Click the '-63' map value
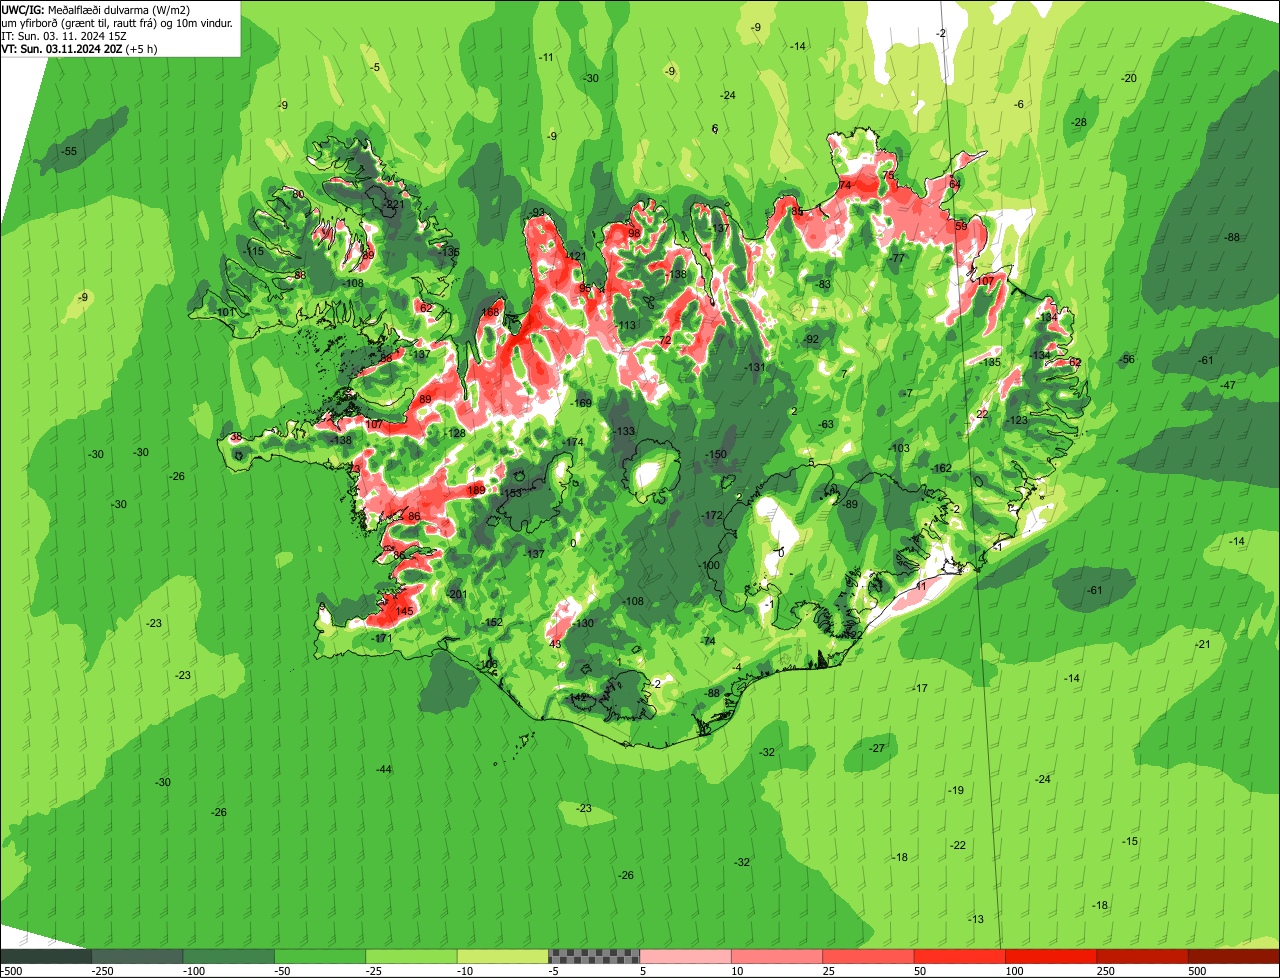This screenshot has height=978, width=1280. tap(826, 424)
